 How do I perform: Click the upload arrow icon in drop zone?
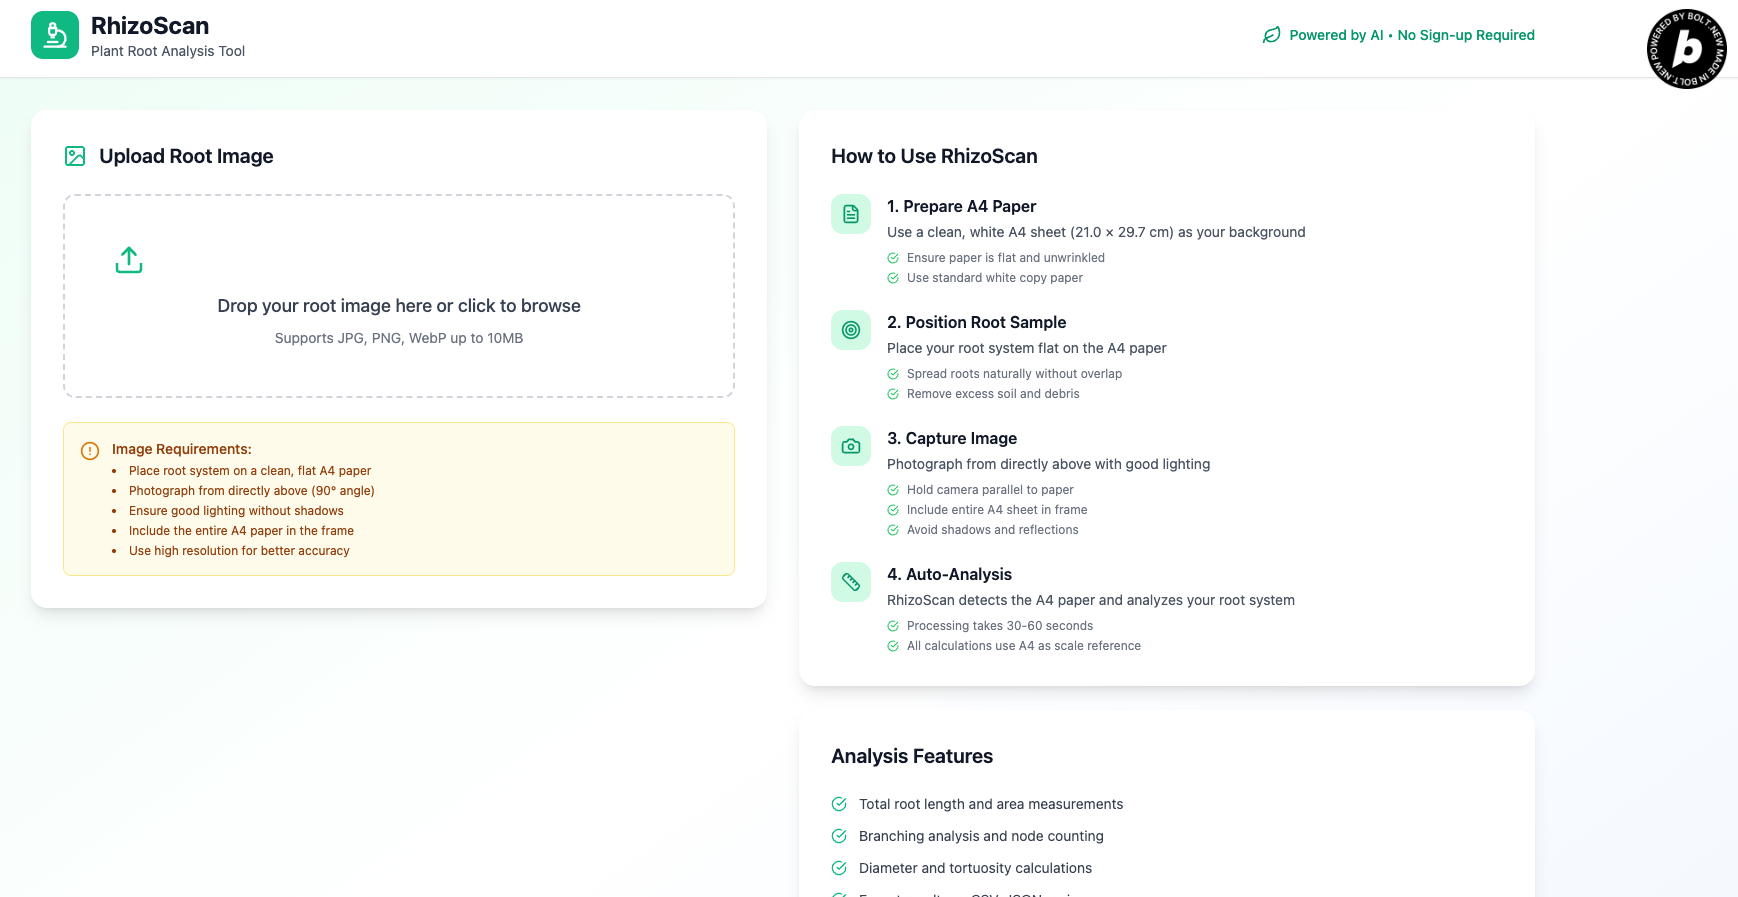129,260
